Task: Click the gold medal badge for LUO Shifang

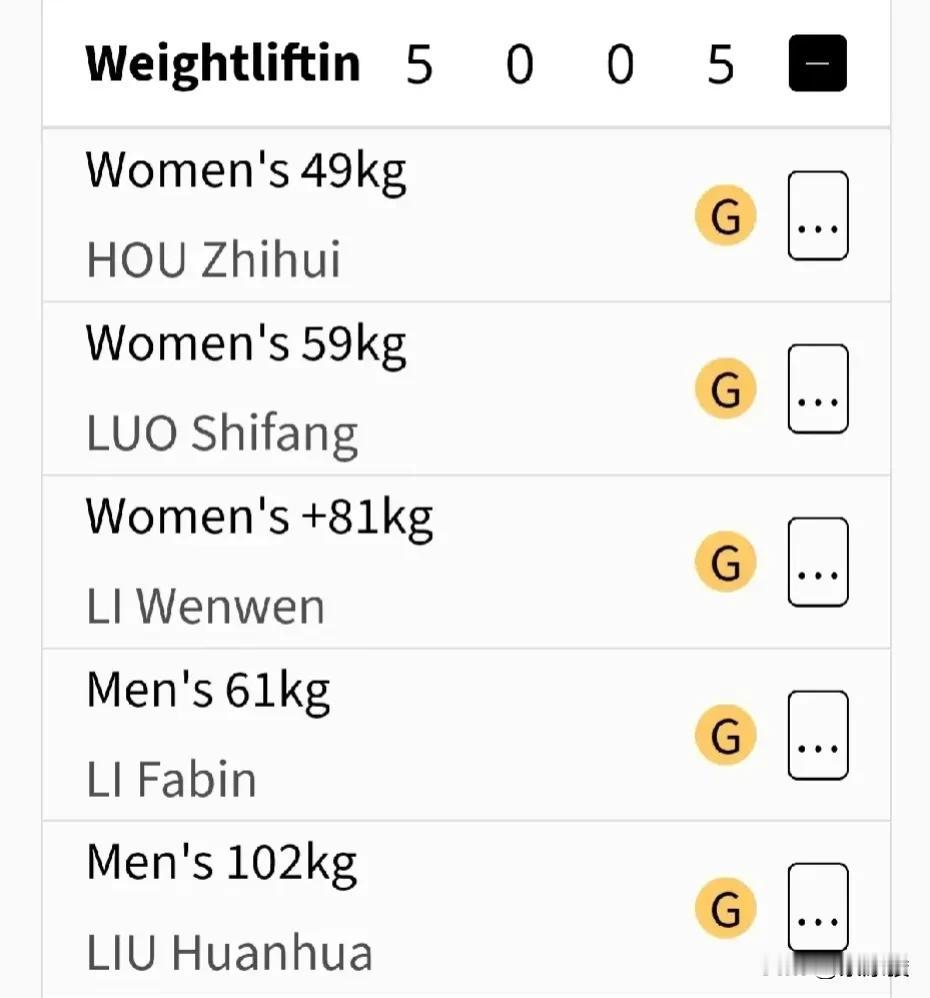Action: 725,388
